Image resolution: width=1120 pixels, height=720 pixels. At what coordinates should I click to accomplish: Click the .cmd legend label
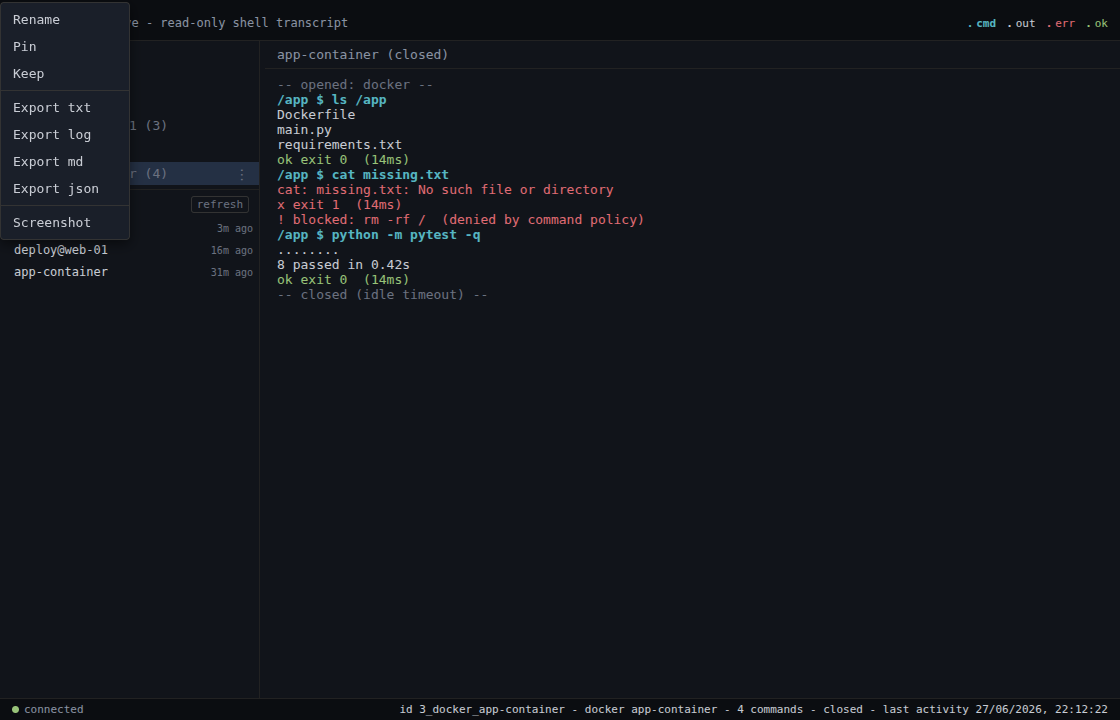[981, 24]
